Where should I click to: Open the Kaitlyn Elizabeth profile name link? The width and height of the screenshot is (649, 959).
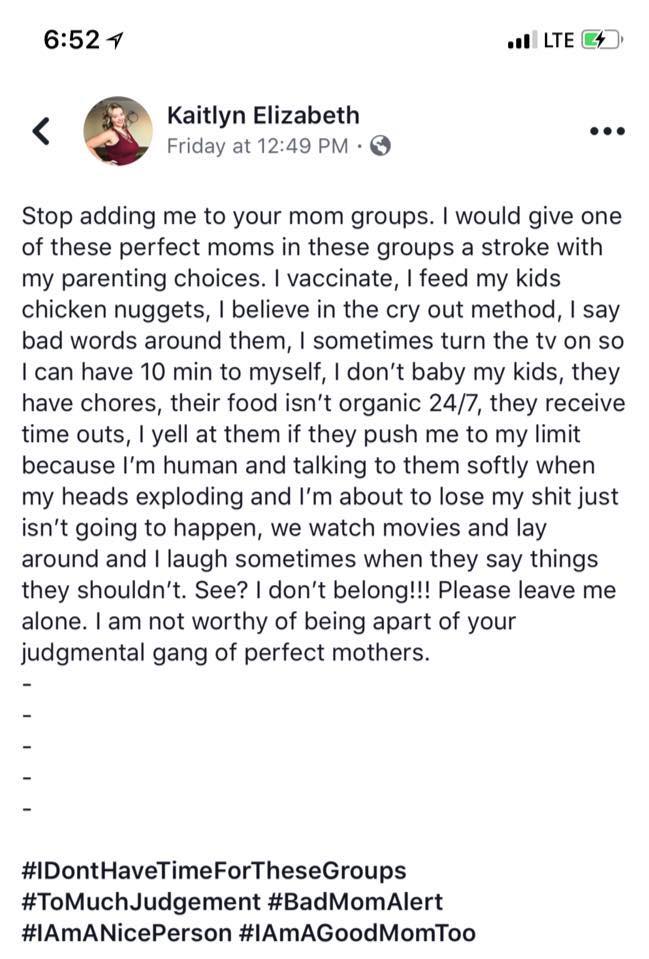coord(263,116)
